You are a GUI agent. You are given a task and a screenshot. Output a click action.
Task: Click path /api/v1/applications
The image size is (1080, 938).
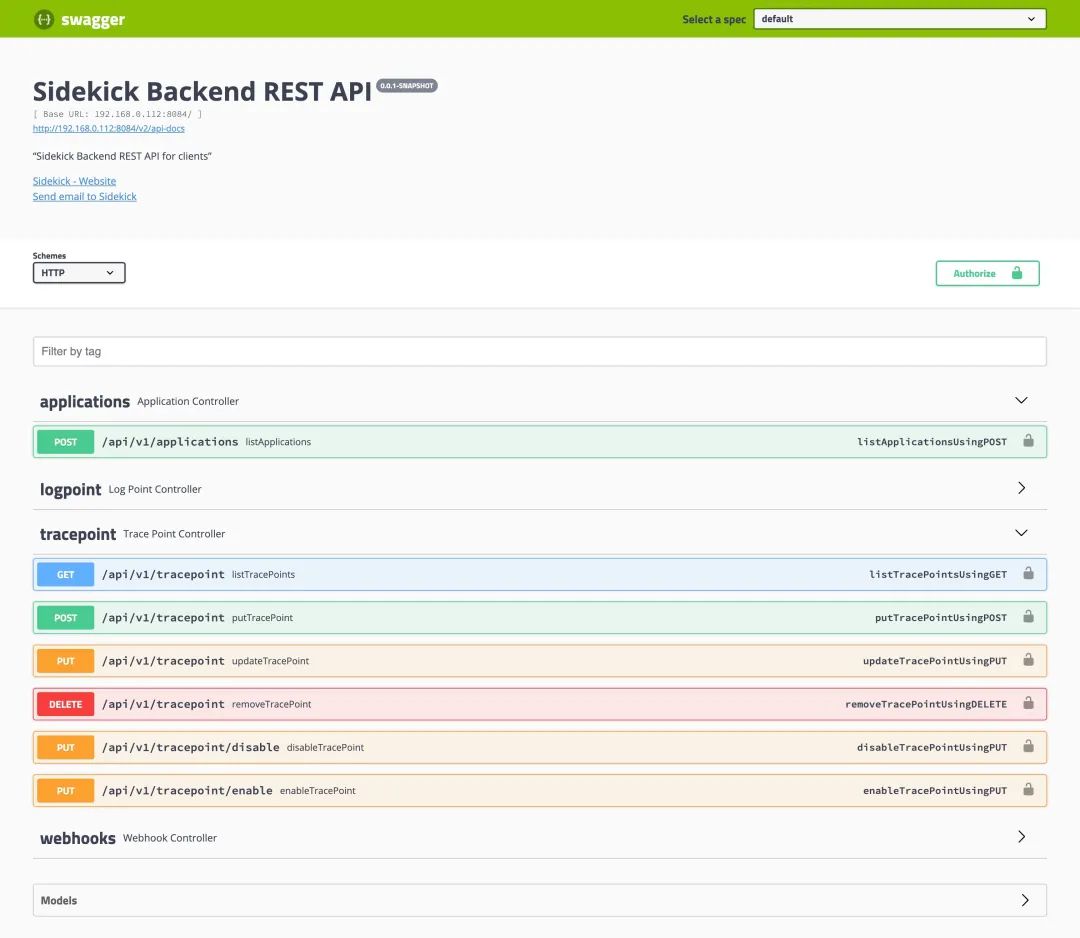point(170,442)
